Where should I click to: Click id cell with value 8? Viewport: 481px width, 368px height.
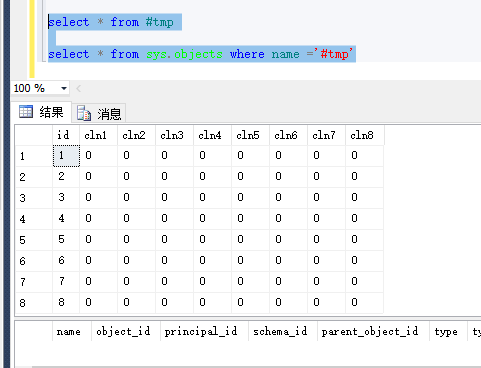[66, 303]
